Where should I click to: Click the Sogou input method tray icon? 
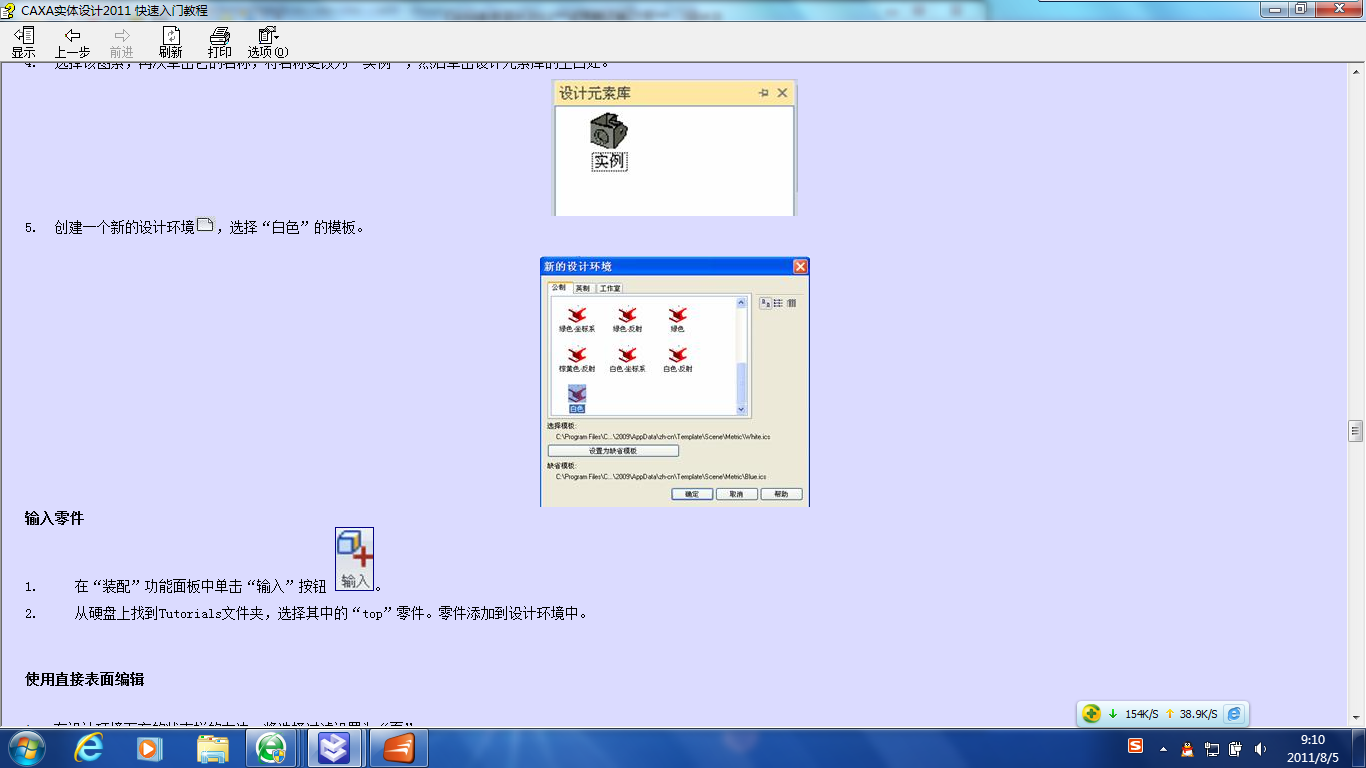(x=1135, y=746)
